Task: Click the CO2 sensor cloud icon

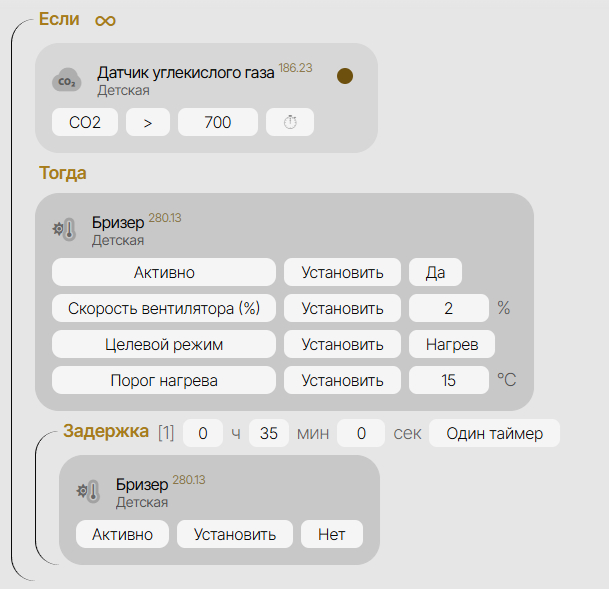Action: 67,81
